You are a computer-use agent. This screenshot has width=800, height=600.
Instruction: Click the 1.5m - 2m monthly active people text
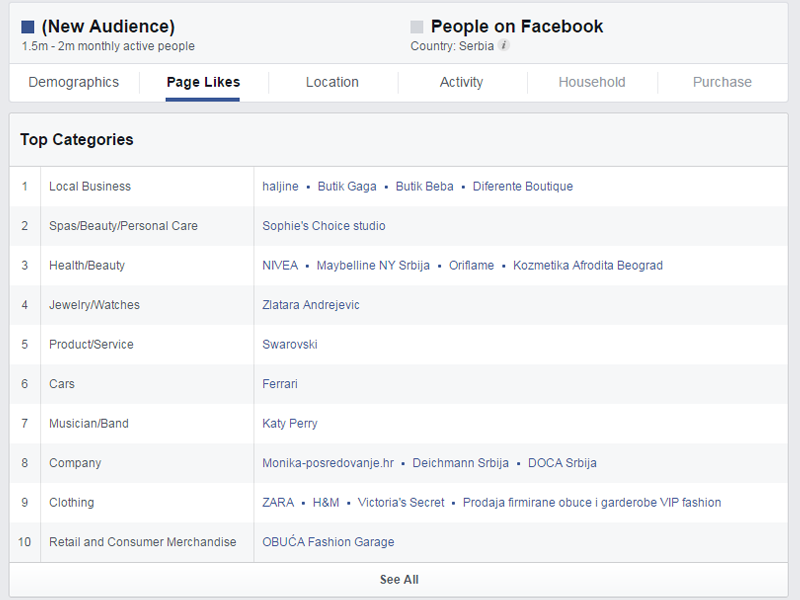(x=108, y=46)
